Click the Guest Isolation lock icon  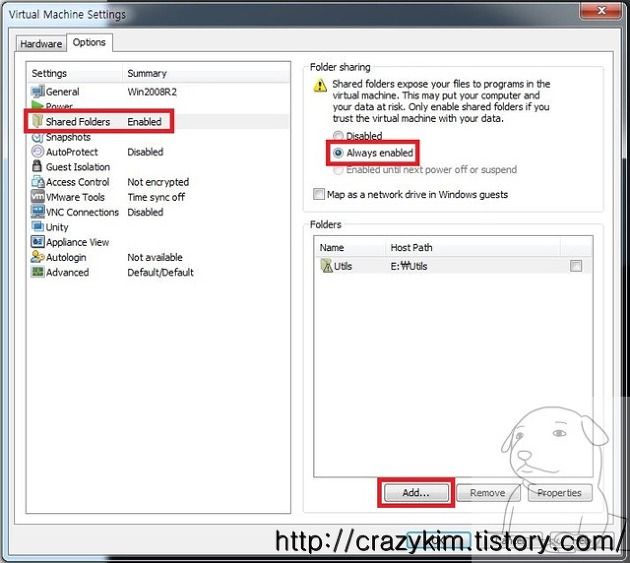37,166
